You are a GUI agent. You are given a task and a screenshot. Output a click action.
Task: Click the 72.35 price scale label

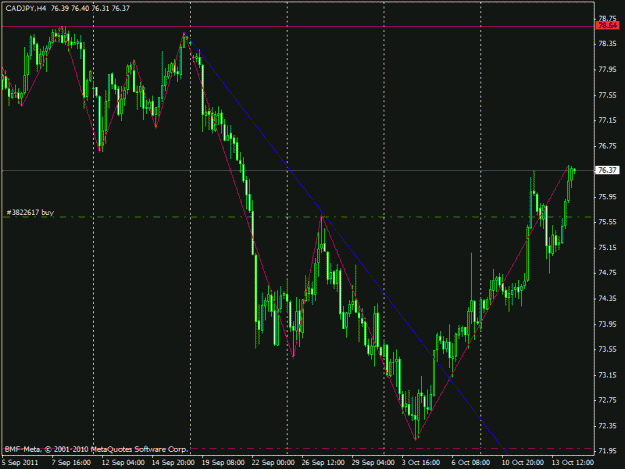tap(607, 426)
